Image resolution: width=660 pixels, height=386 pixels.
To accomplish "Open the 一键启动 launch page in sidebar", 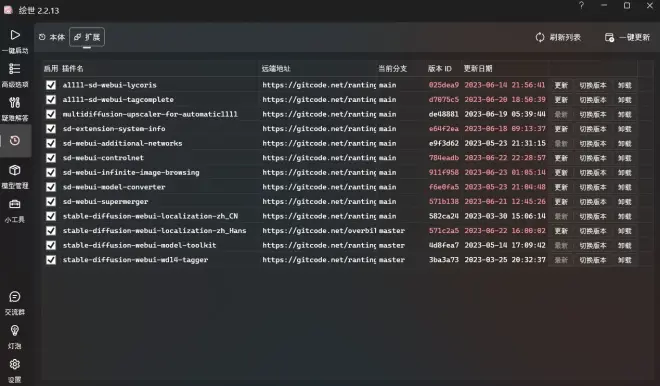I will [15, 41].
